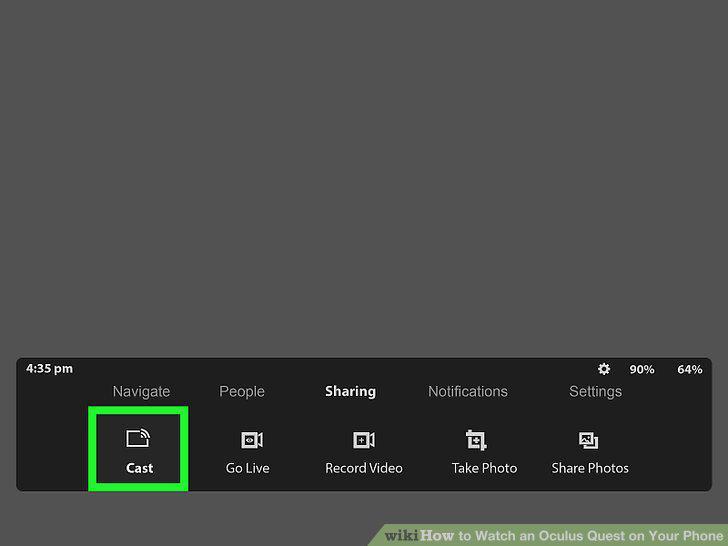
Task: Click the Share Photos label
Action: pyautogui.click(x=590, y=468)
